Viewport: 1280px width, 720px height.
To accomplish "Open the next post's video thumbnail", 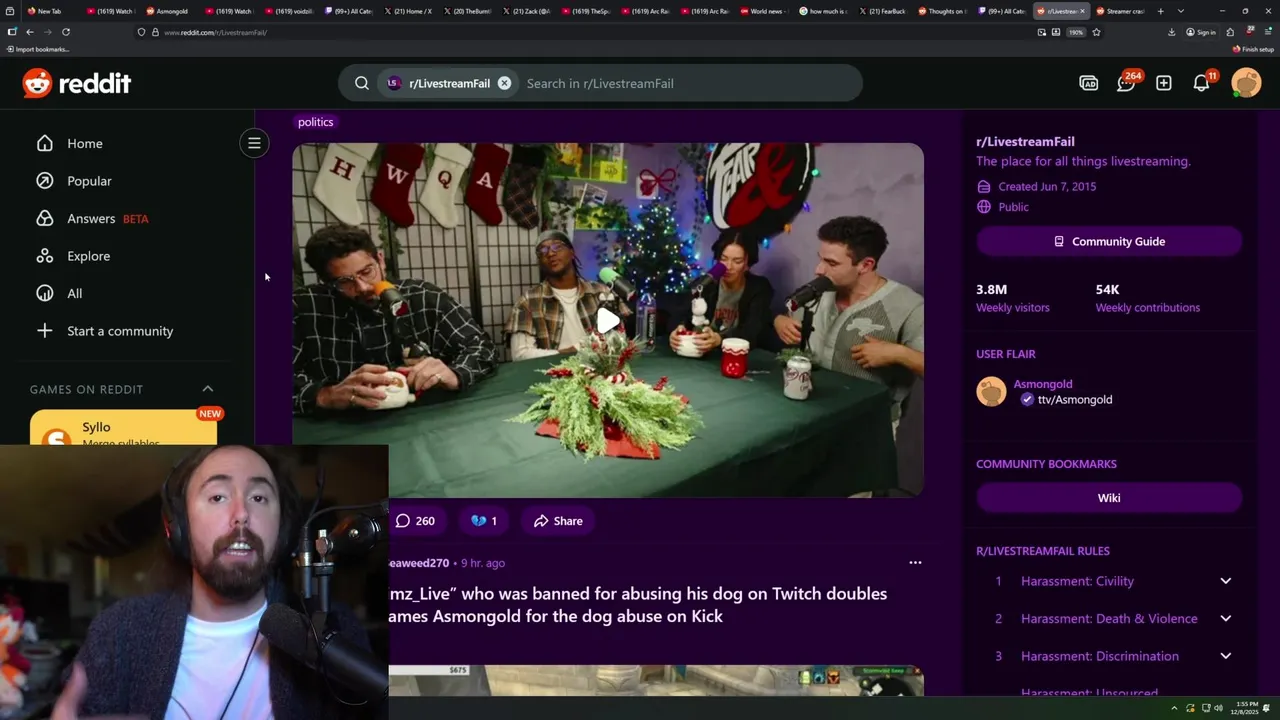I will (x=656, y=681).
